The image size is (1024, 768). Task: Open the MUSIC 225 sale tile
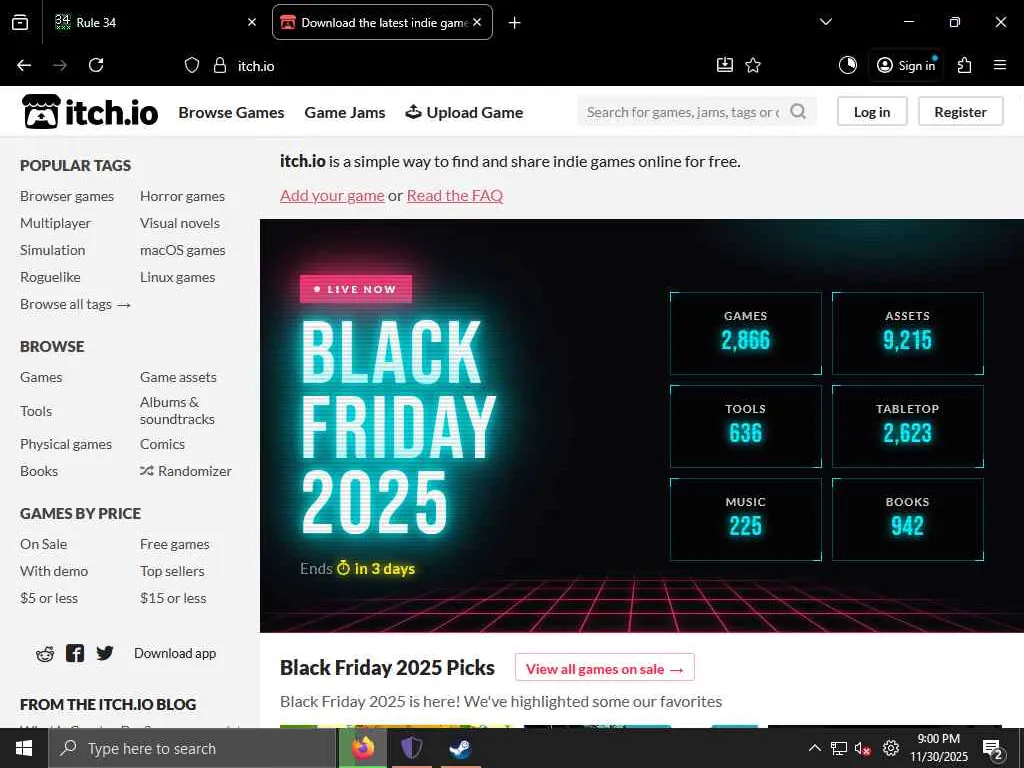[x=746, y=519]
